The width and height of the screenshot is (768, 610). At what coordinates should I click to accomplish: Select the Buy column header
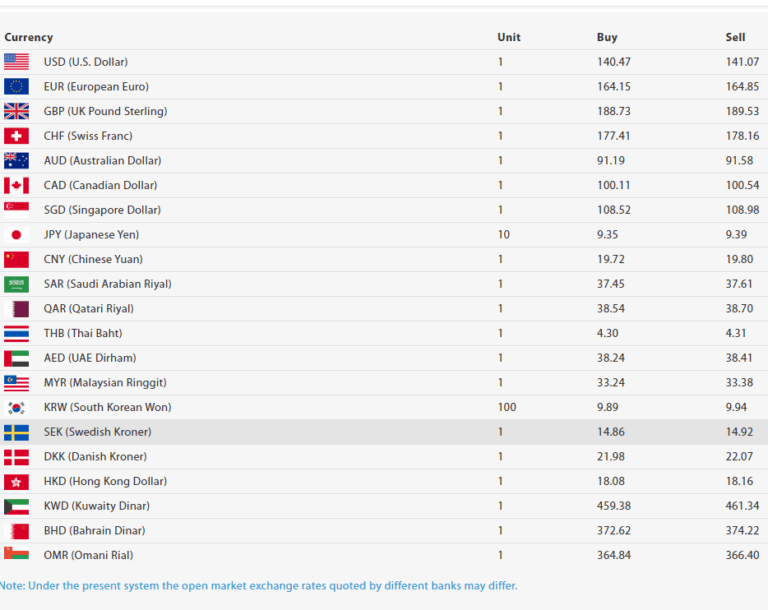point(607,37)
